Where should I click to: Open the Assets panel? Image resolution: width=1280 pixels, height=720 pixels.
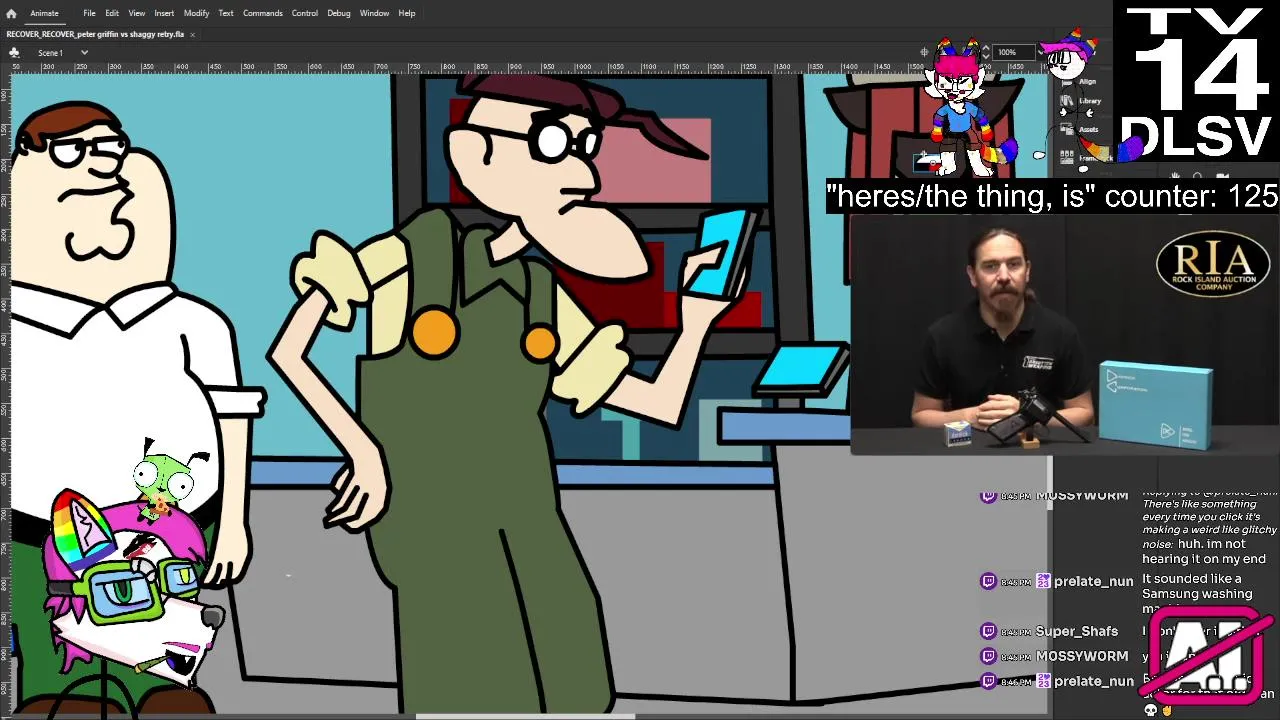click(x=1081, y=129)
